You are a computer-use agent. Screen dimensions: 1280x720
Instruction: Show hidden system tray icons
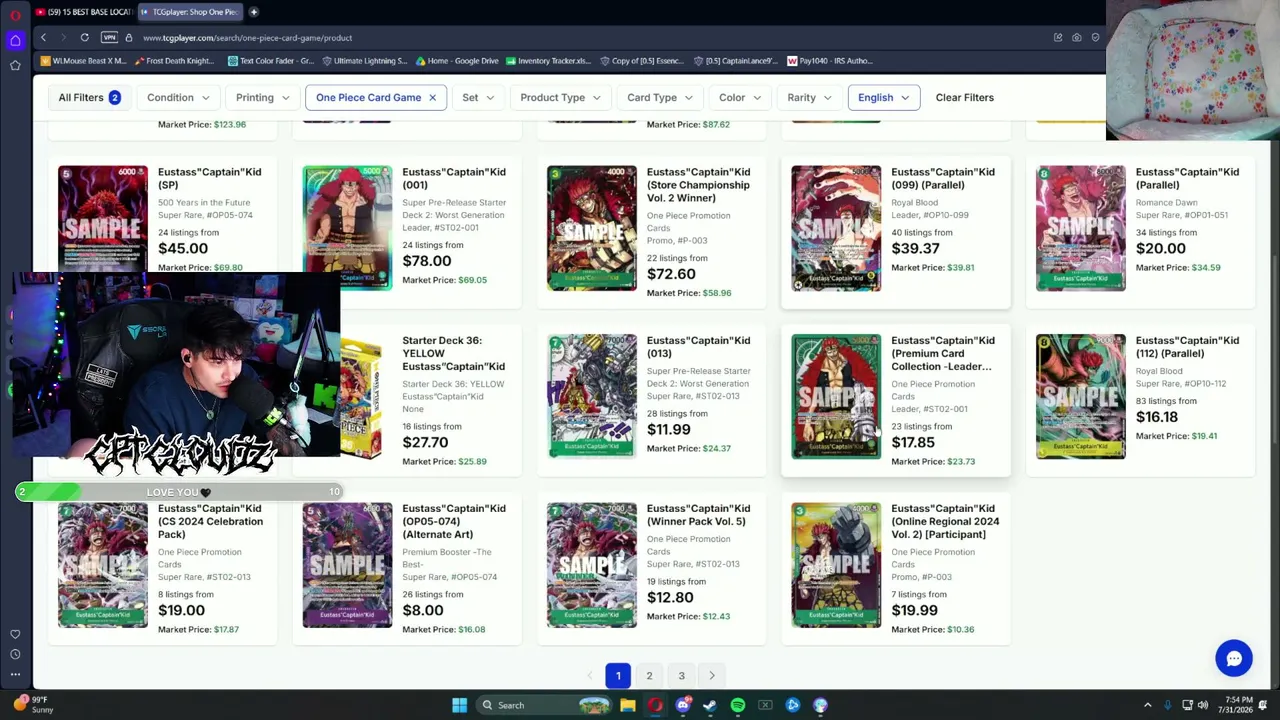click(x=1148, y=705)
